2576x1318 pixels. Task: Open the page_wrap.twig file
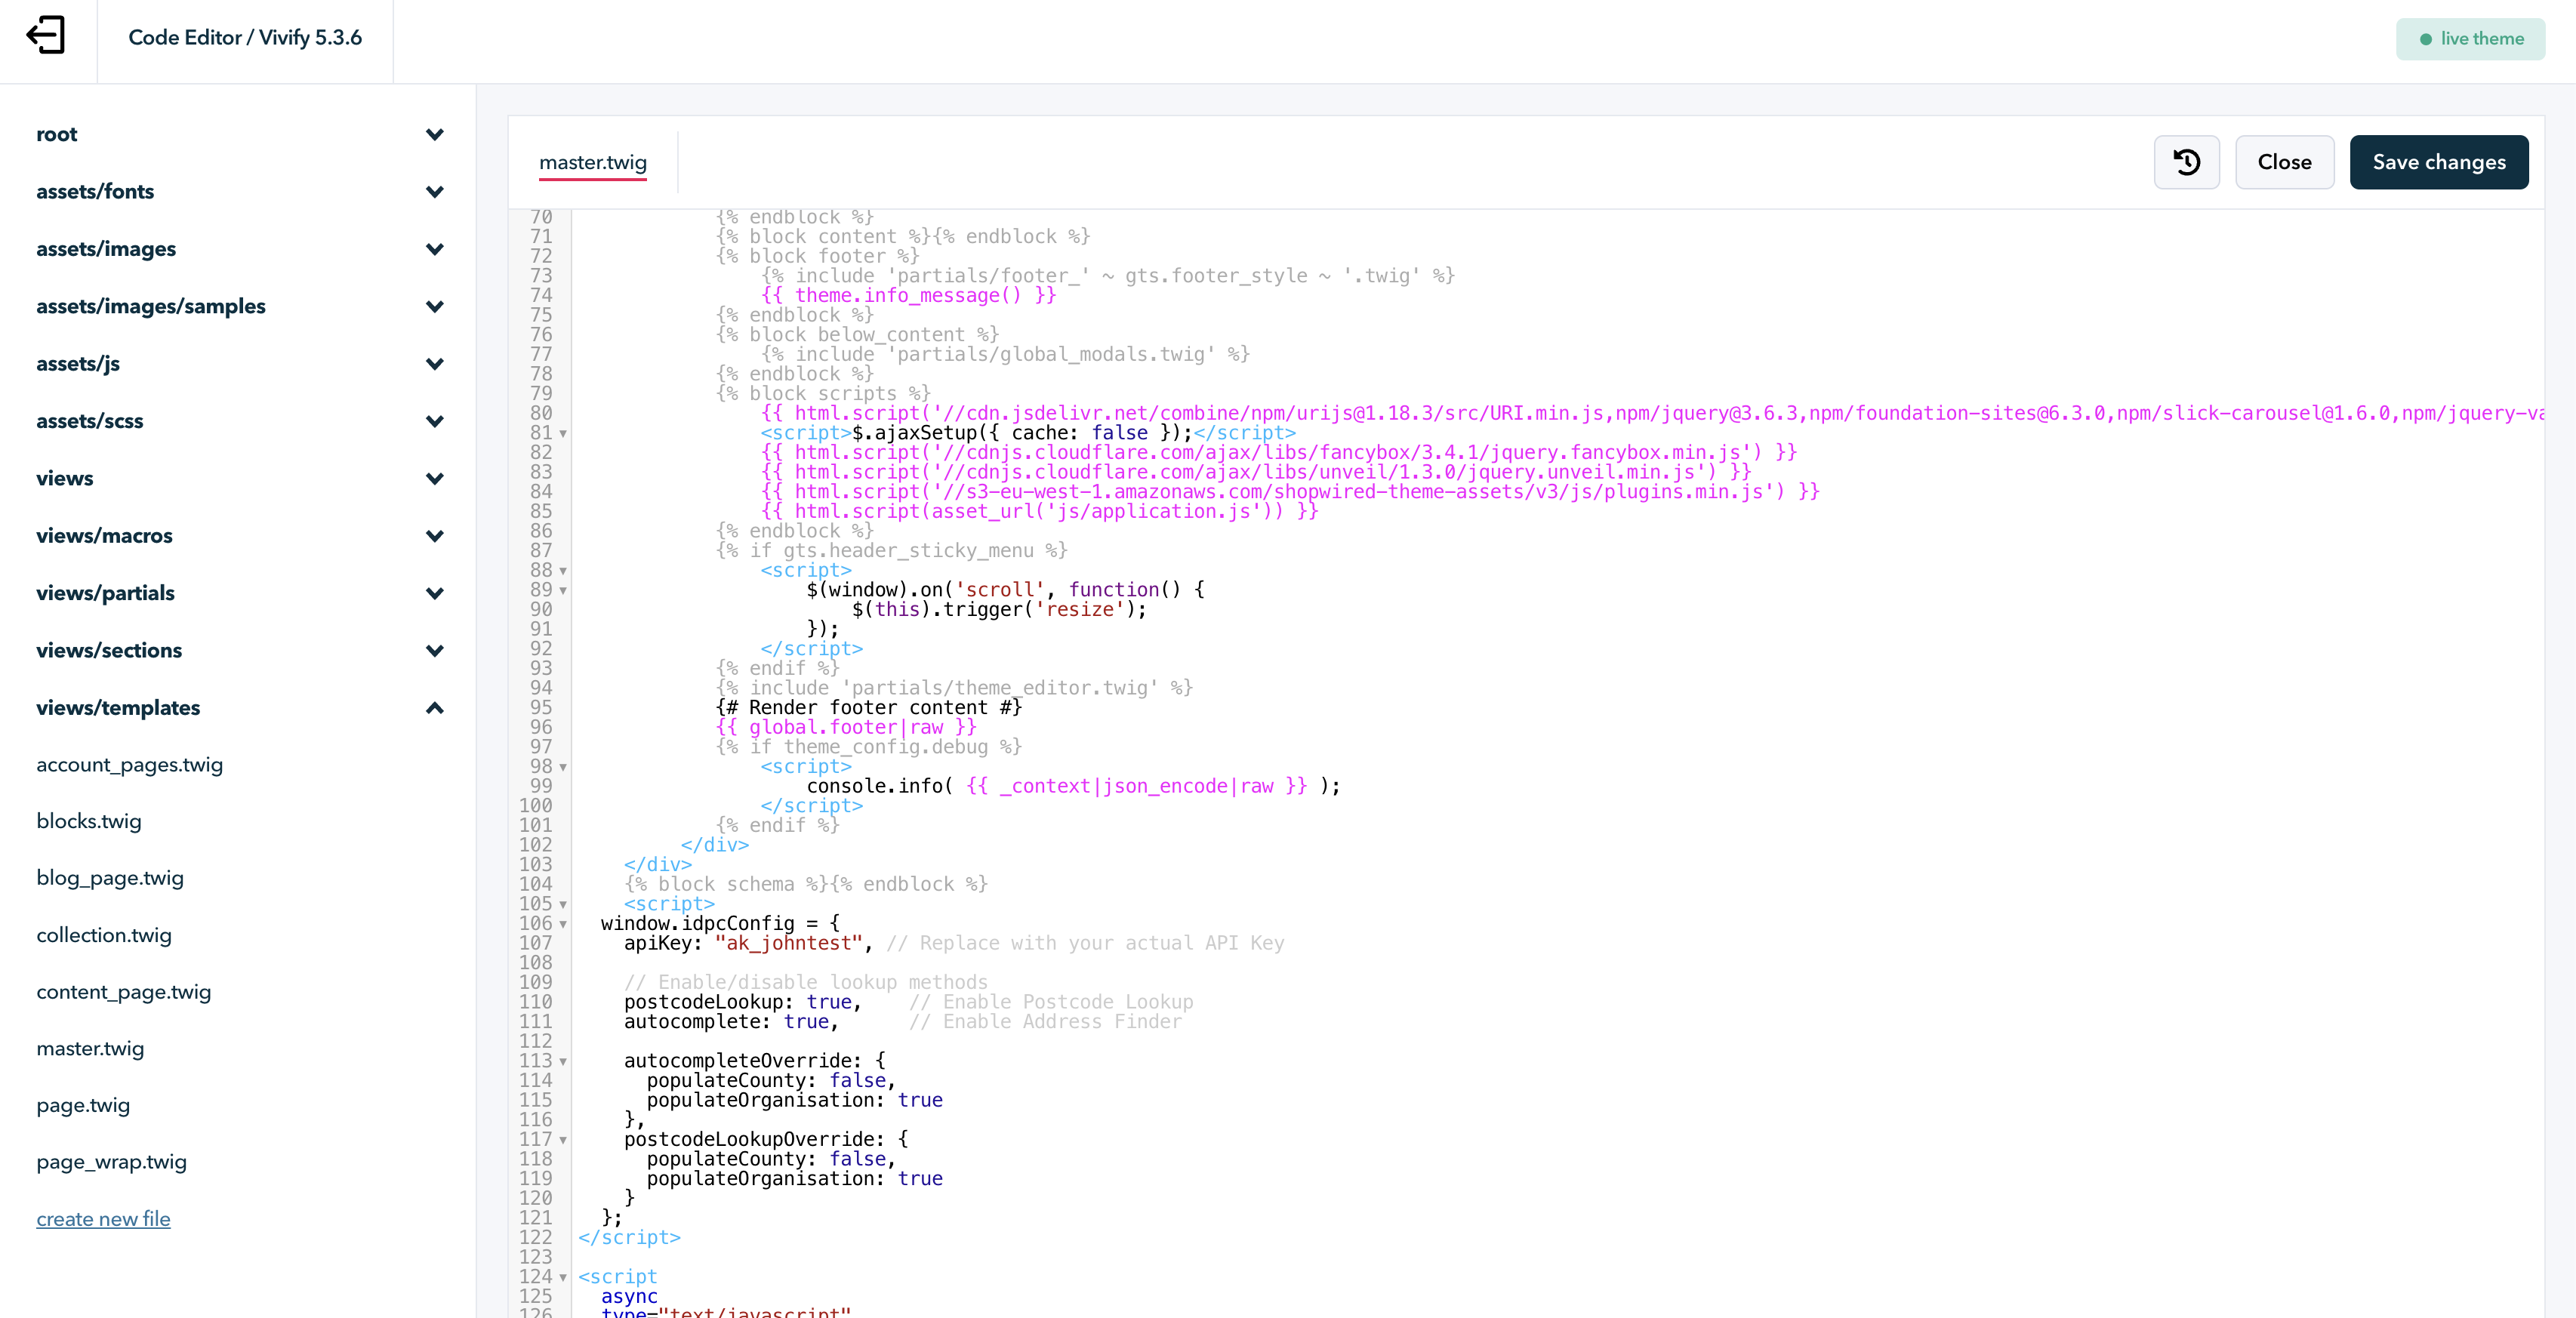click(111, 1162)
